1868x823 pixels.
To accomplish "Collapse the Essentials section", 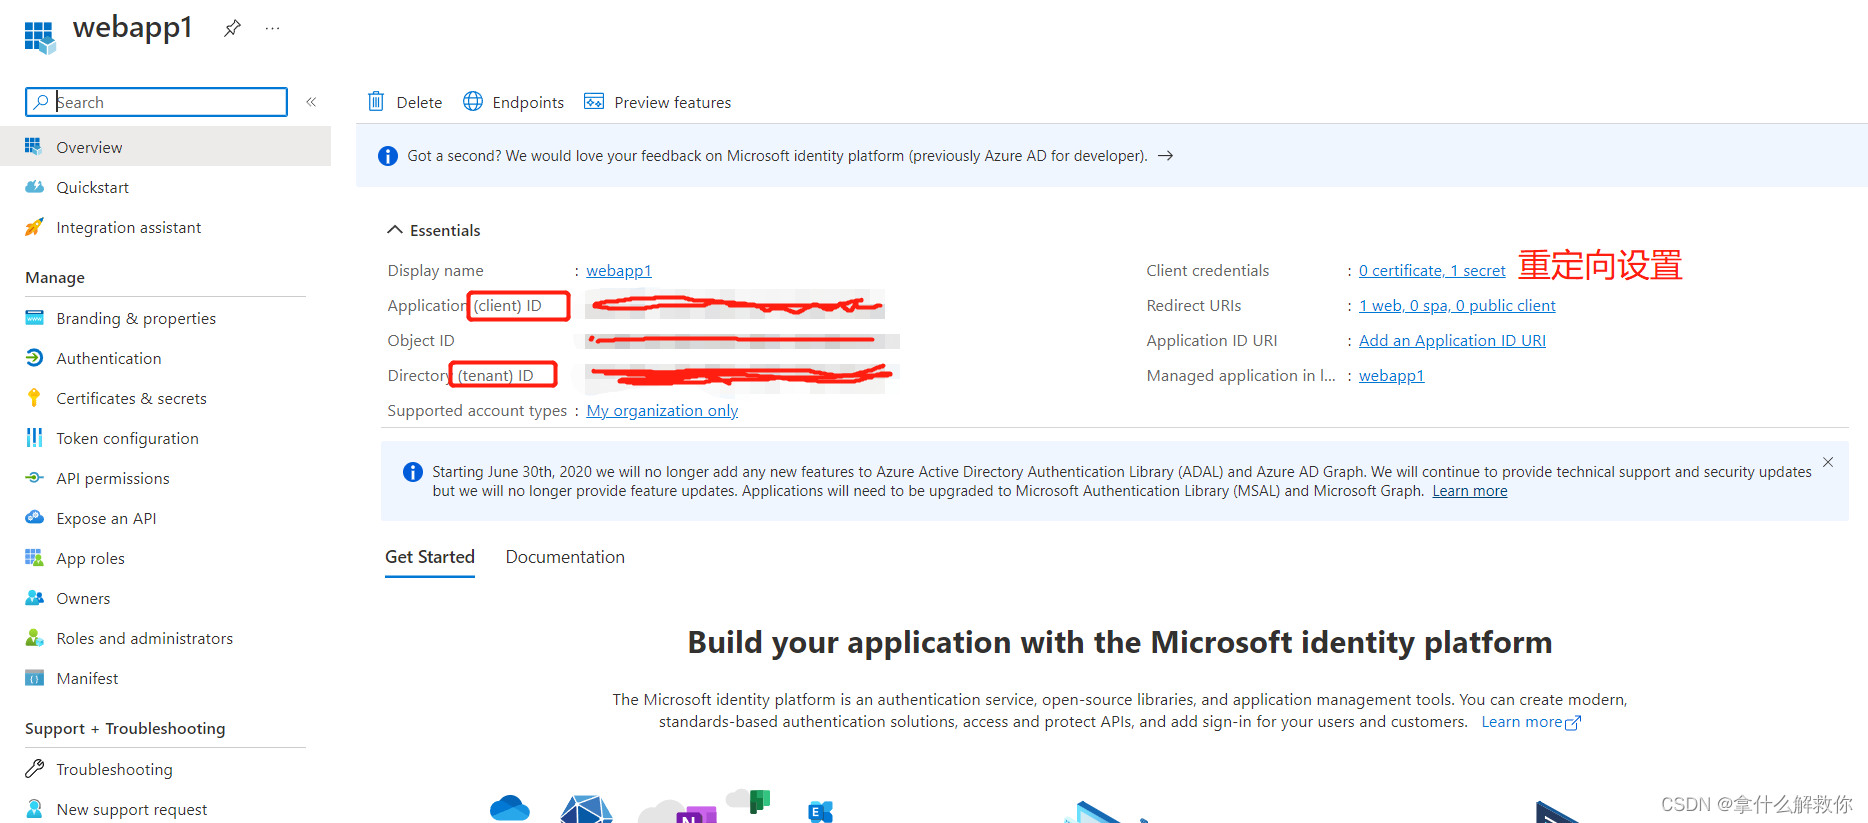I will [x=434, y=230].
